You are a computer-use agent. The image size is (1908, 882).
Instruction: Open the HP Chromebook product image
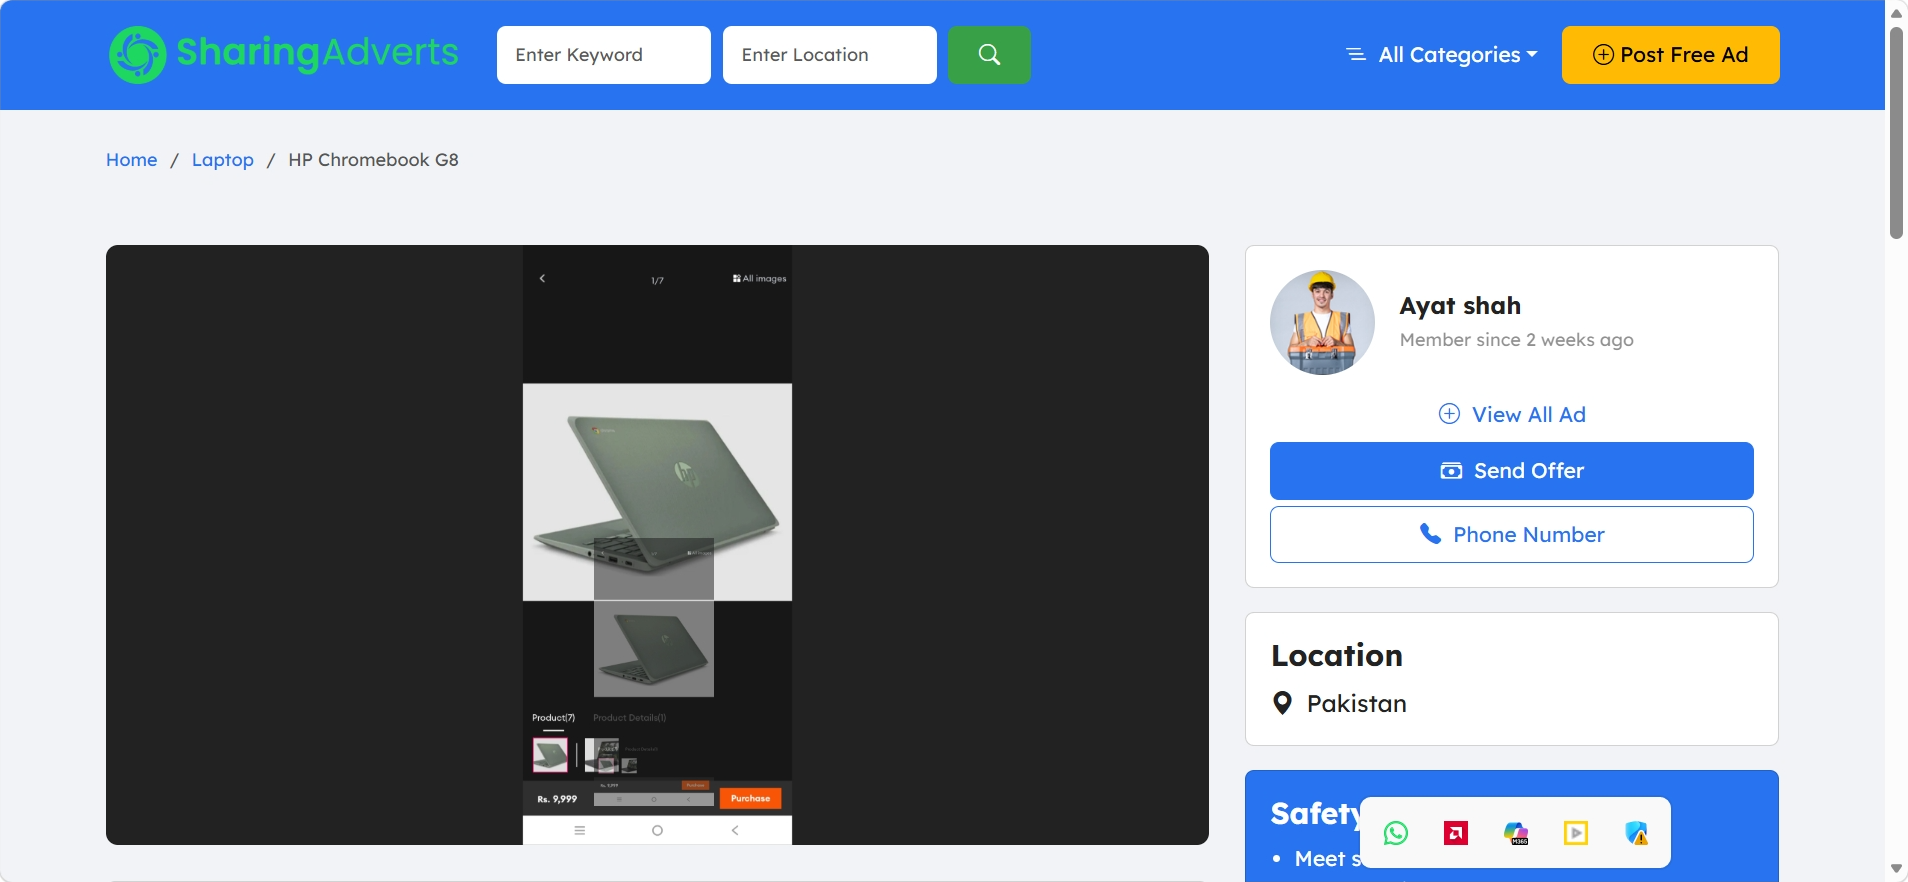657,545
